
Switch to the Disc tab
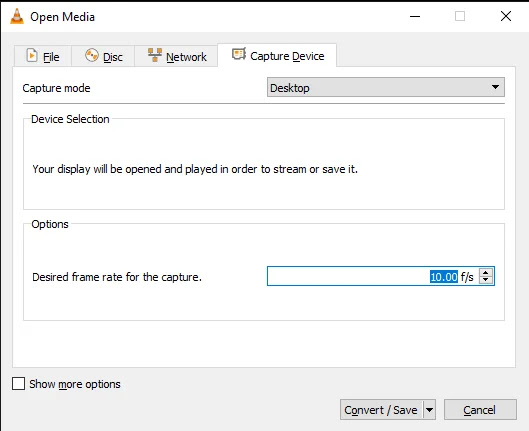pos(103,56)
